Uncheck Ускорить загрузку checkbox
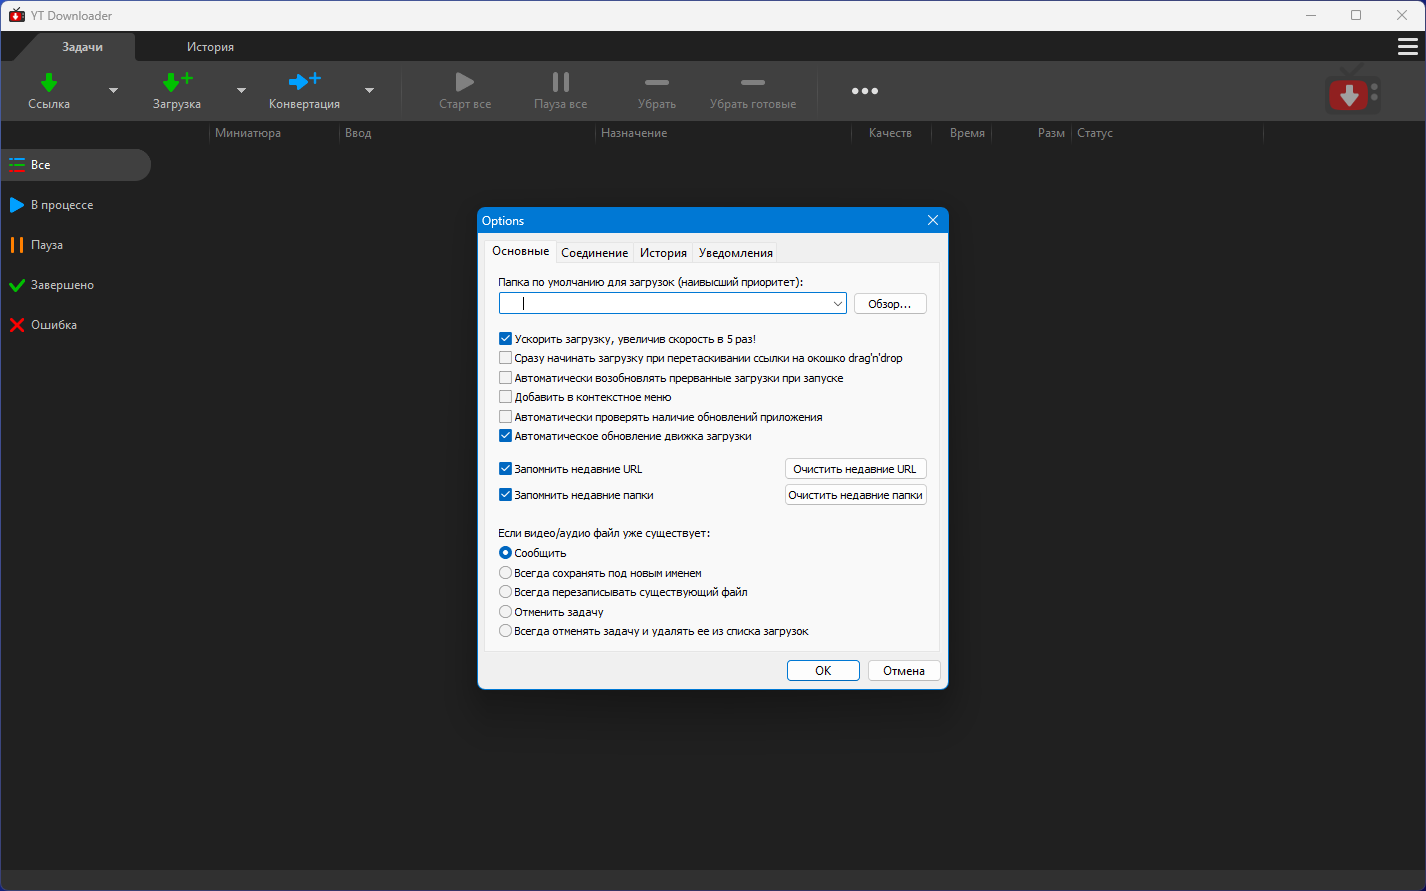Viewport: 1426px width, 891px height. [505, 339]
